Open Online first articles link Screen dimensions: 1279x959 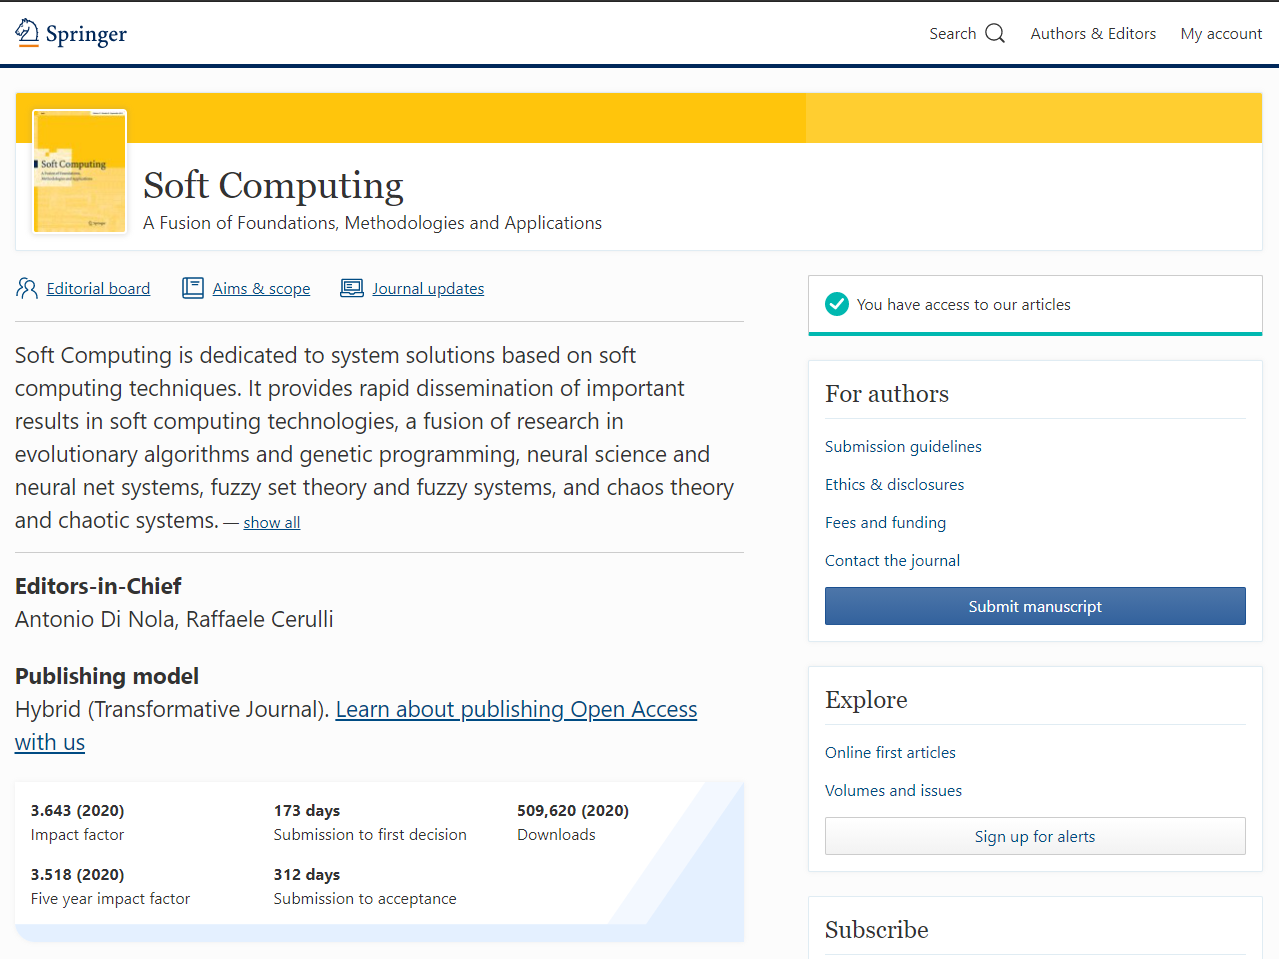click(890, 753)
